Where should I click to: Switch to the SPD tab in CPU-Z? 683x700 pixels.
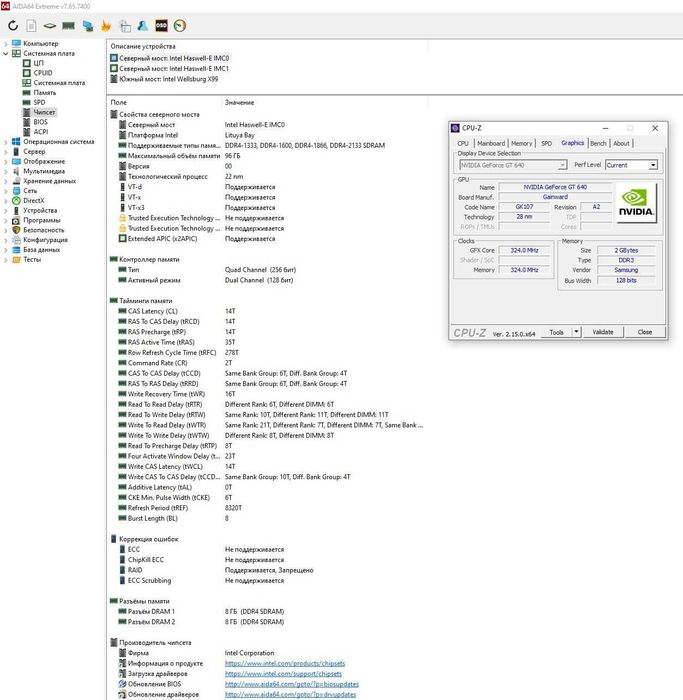point(546,143)
